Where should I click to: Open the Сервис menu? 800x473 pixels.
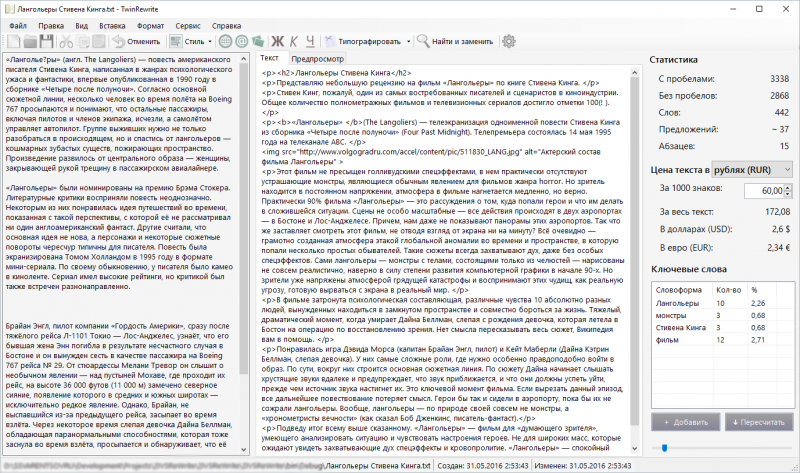[x=188, y=26]
